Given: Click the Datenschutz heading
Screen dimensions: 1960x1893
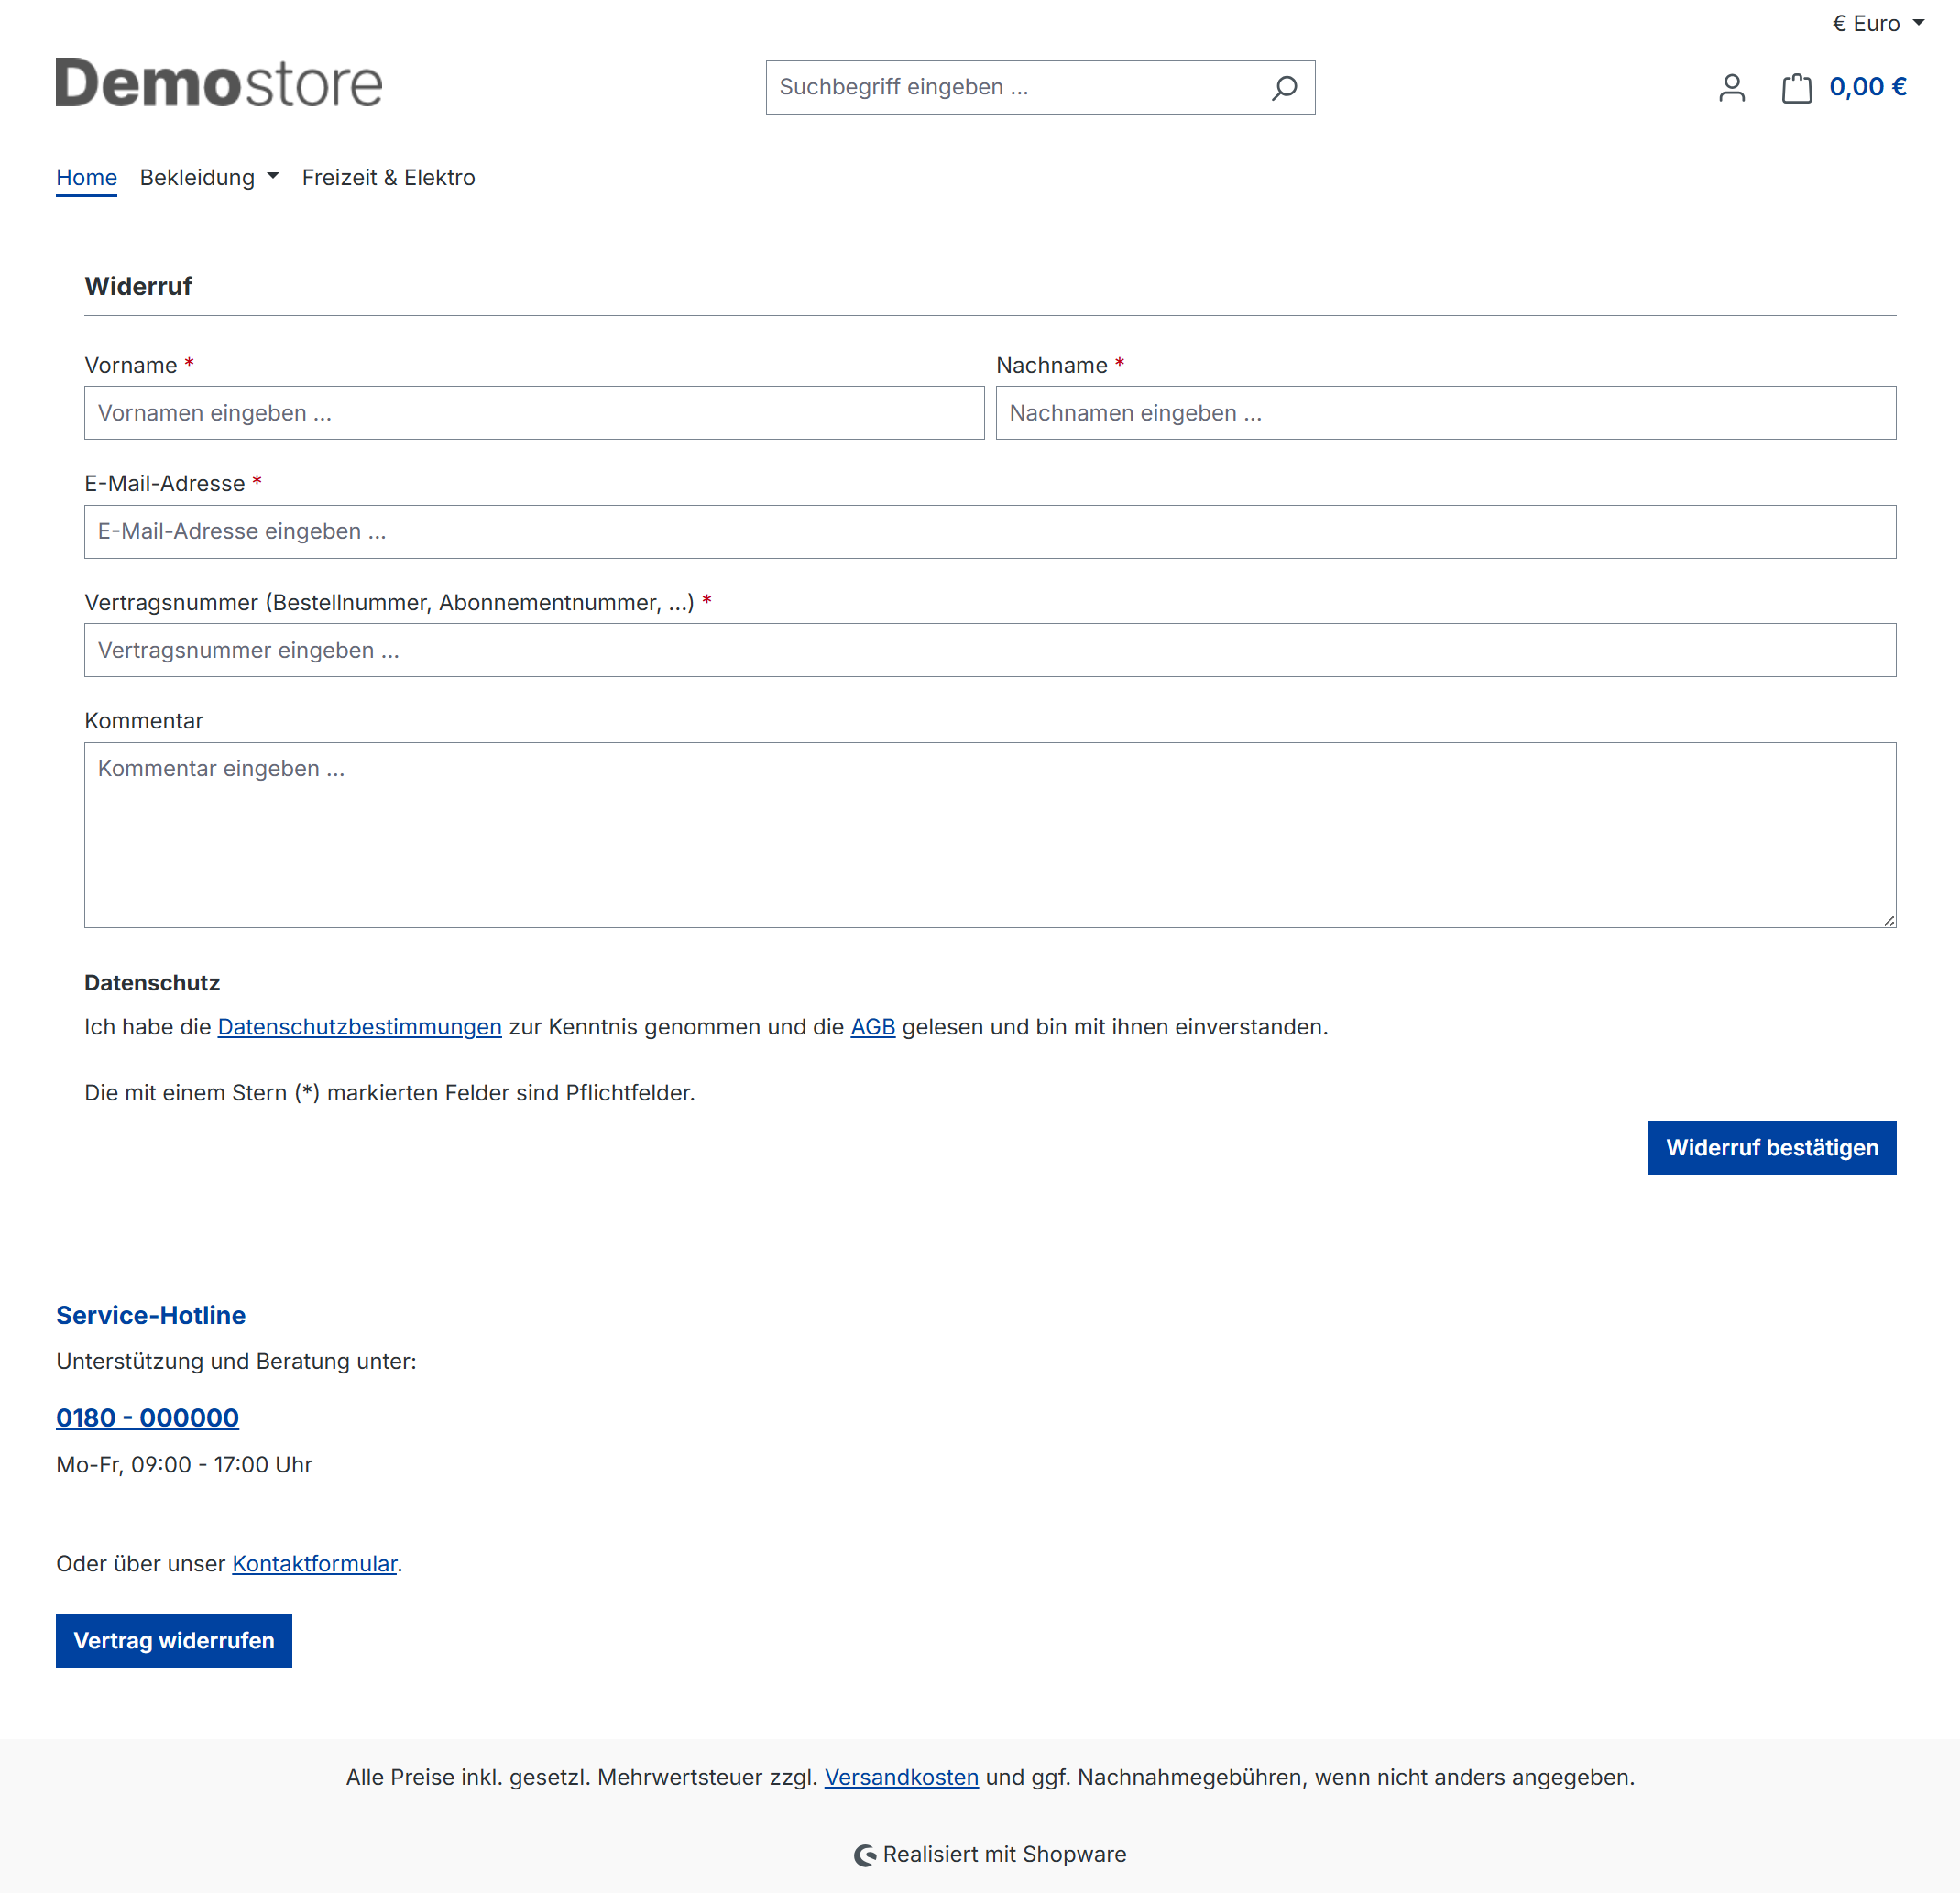Looking at the screenshot, I should tap(152, 983).
